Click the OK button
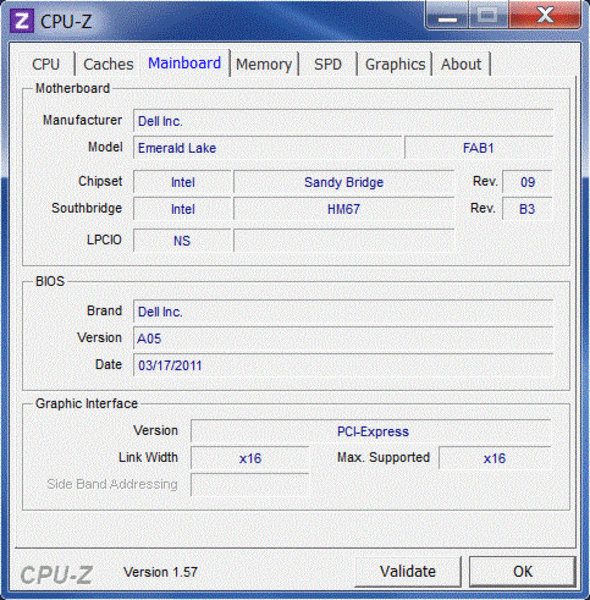This screenshot has width=590, height=600. tap(523, 571)
